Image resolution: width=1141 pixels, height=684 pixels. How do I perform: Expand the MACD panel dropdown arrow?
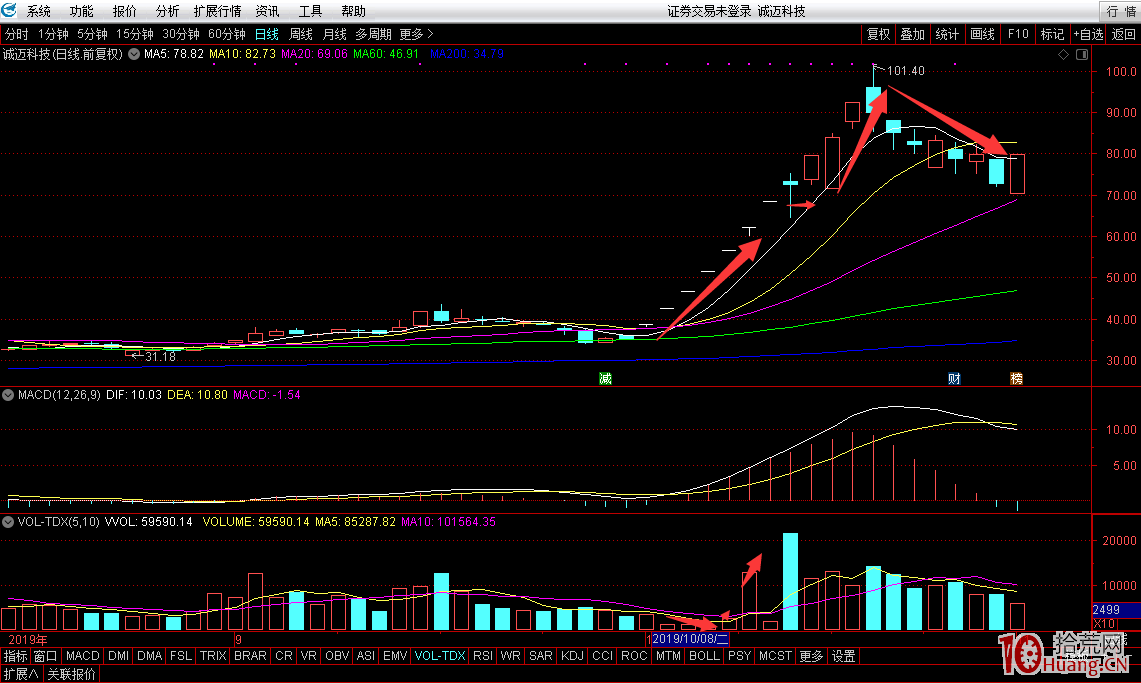coord(8,395)
